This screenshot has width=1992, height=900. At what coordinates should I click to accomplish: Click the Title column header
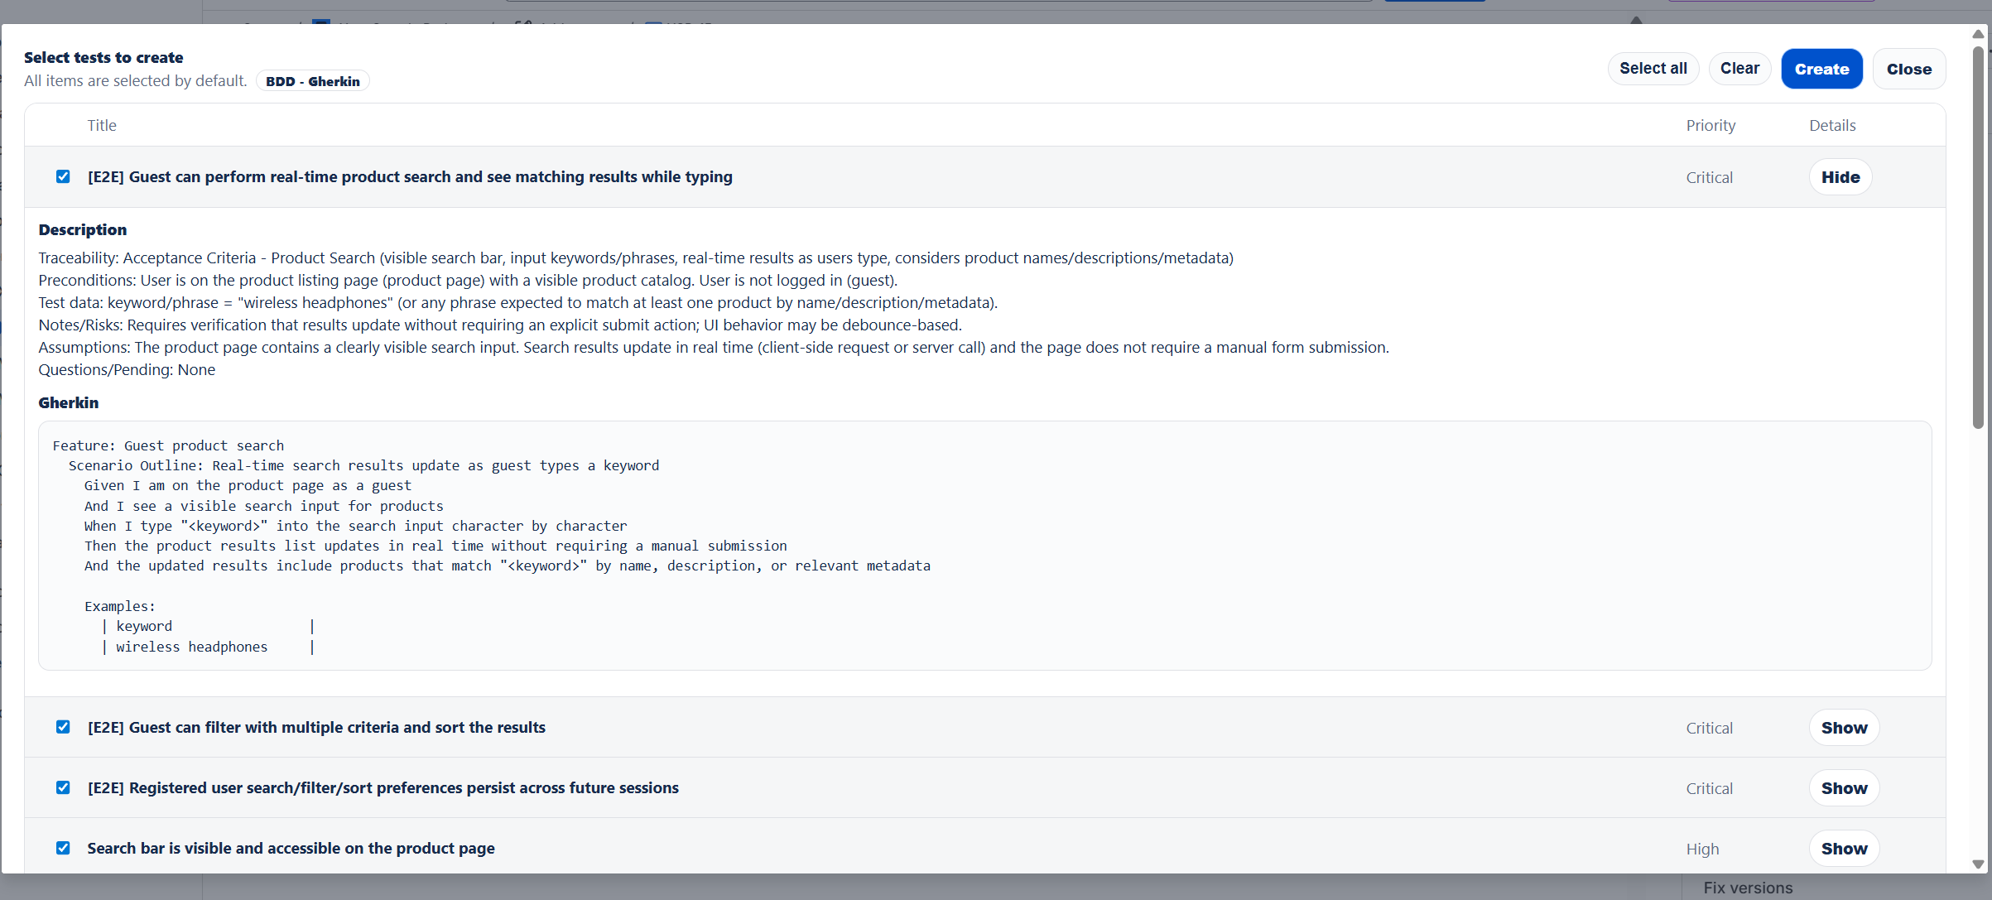click(101, 125)
